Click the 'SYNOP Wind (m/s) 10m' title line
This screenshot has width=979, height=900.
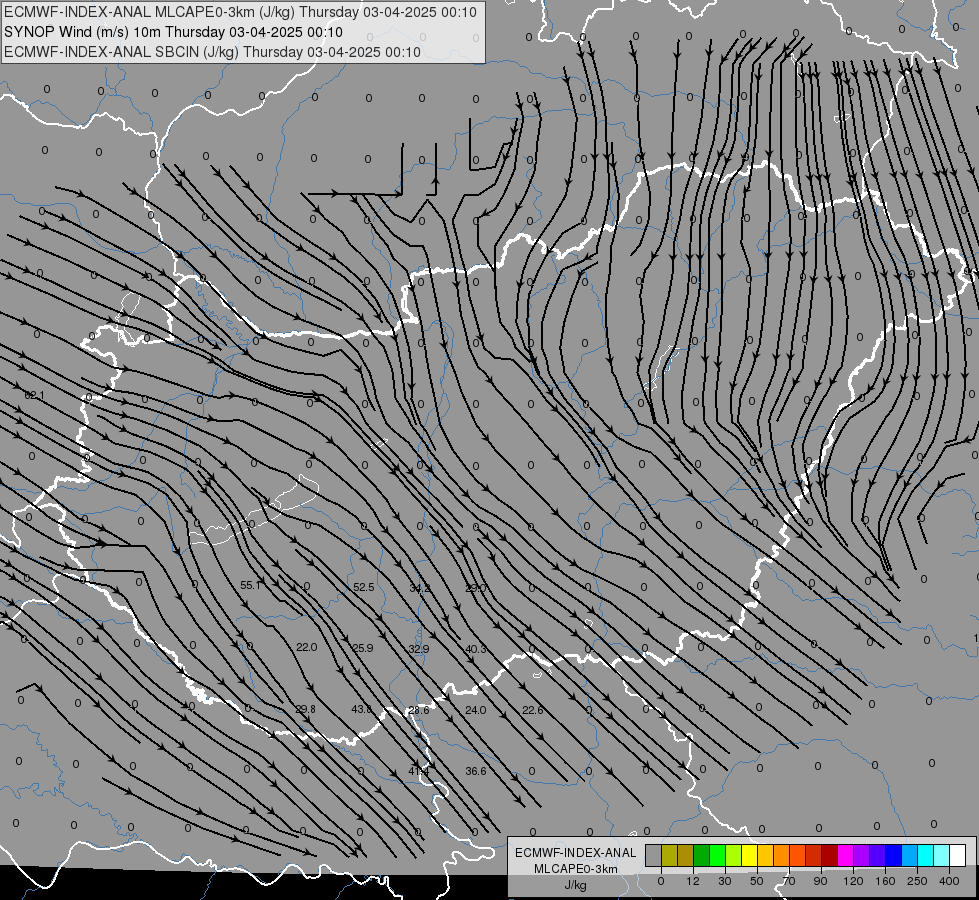click(x=174, y=32)
